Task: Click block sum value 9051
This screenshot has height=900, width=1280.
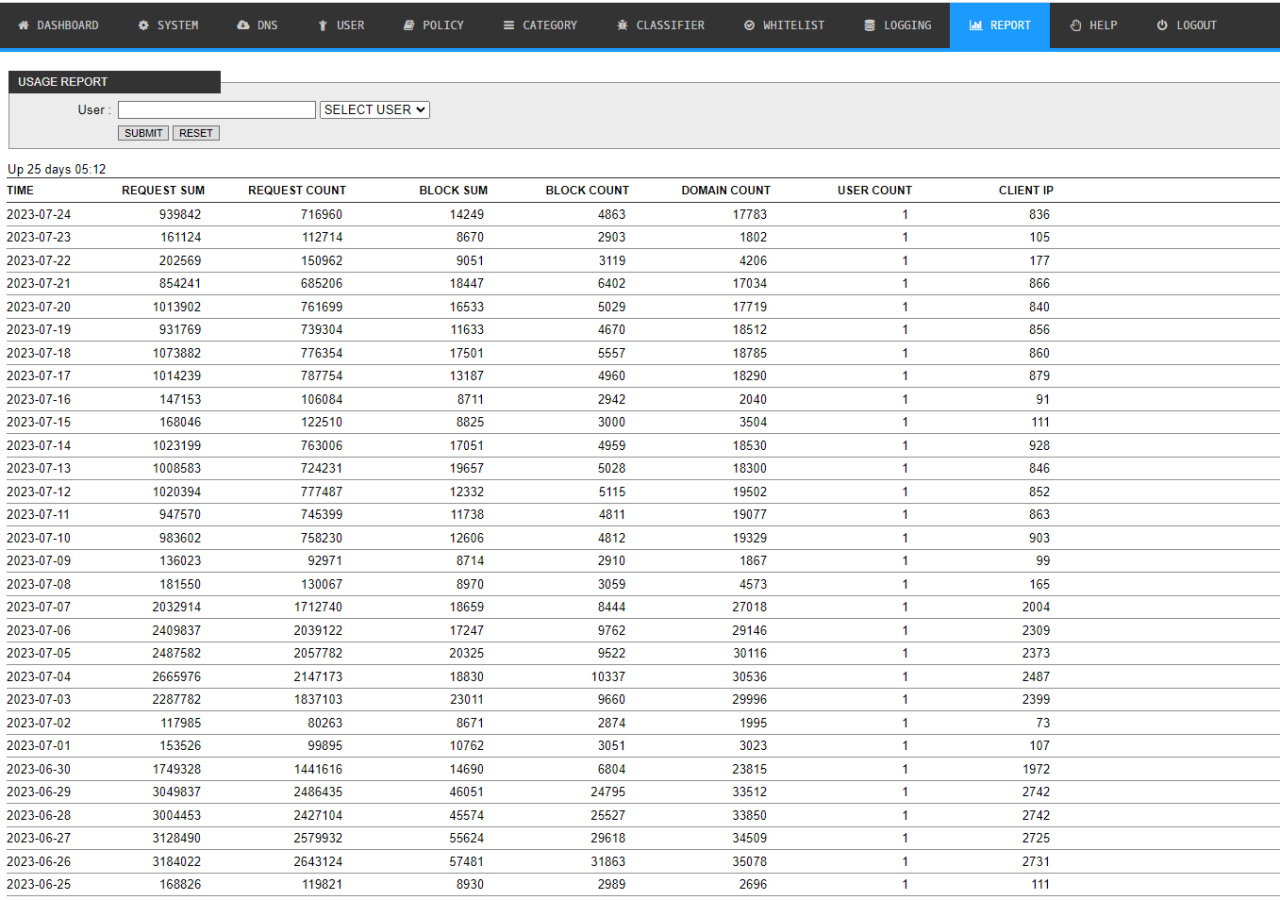Action: pos(467,260)
